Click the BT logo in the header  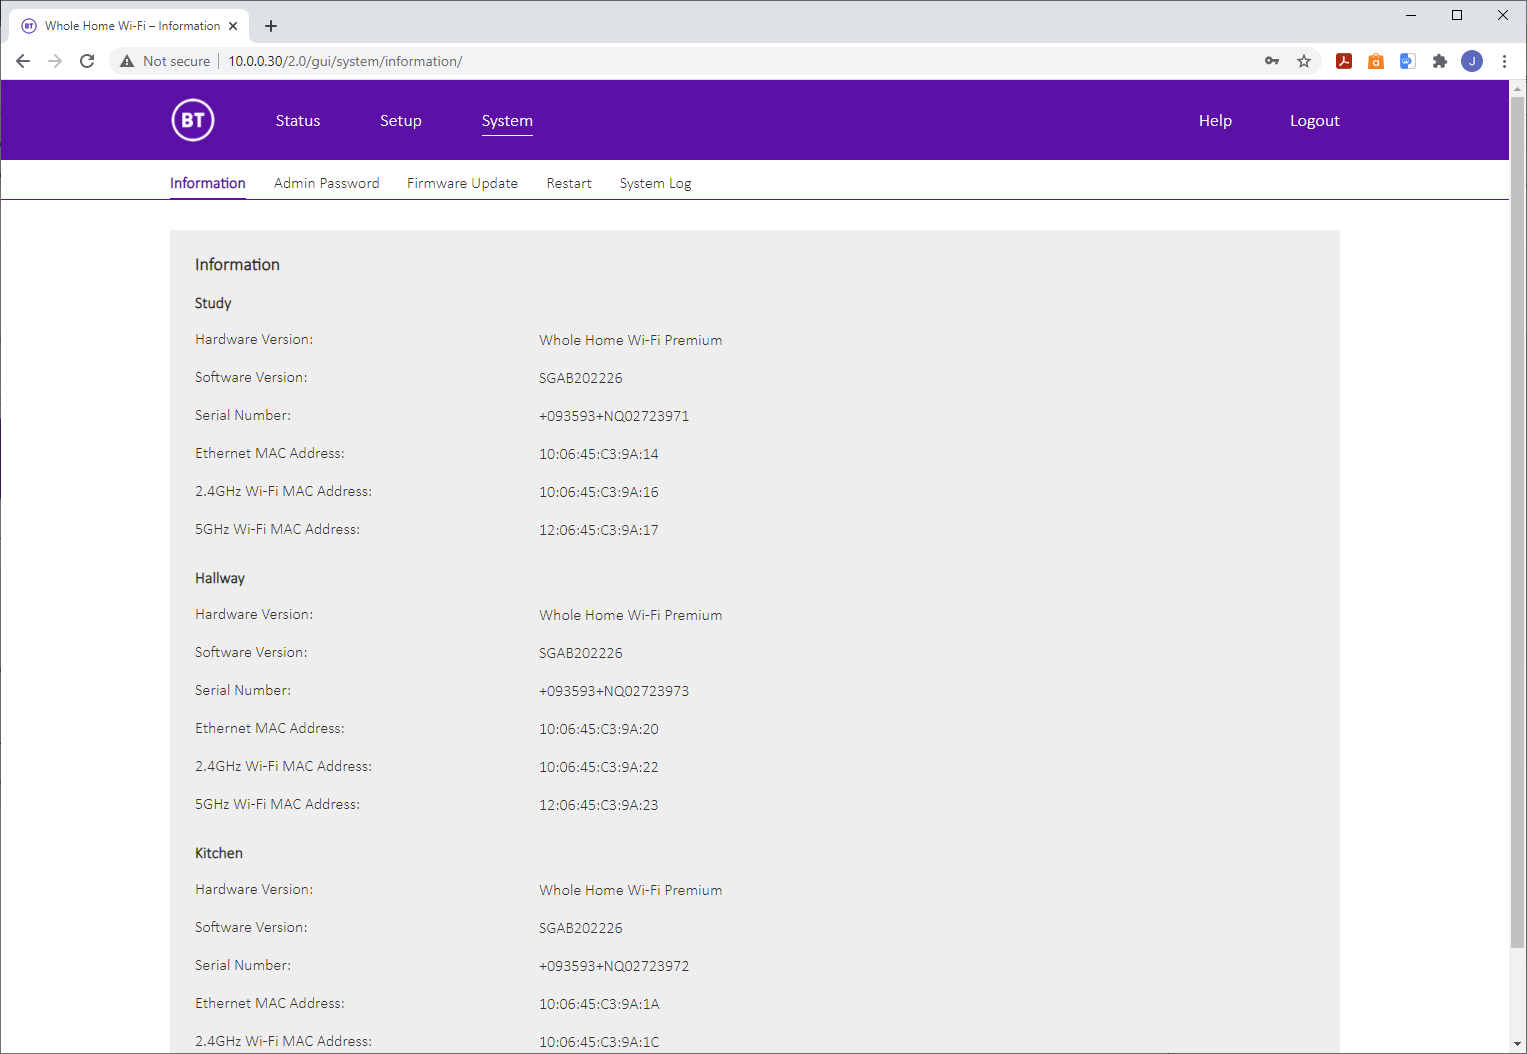pos(193,121)
